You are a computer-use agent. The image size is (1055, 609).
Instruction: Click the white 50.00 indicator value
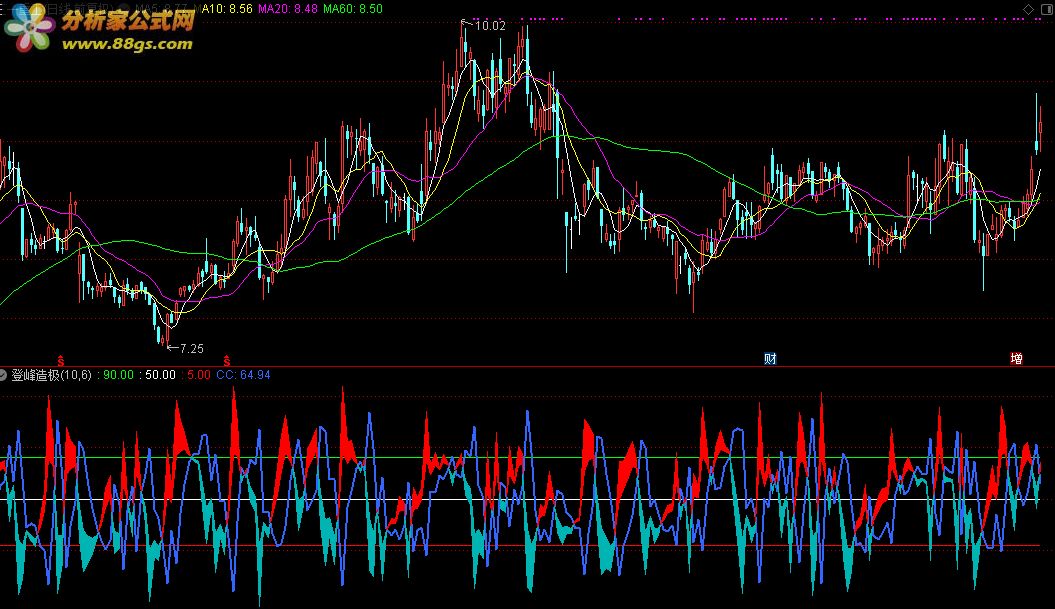click(160, 375)
